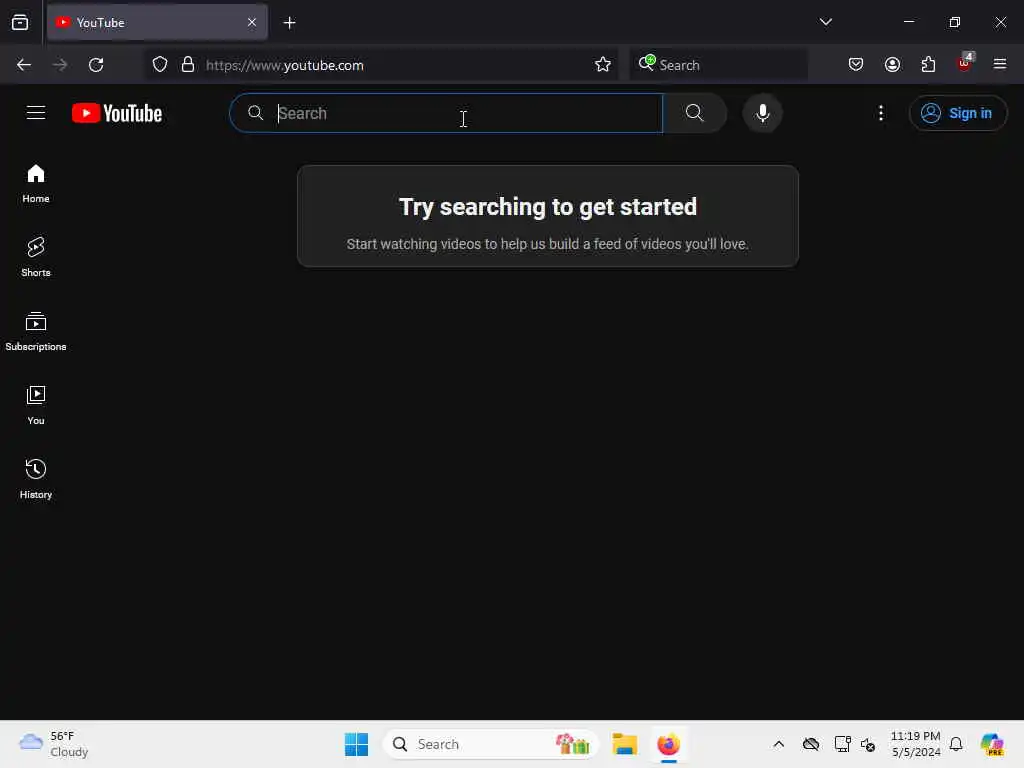The image size is (1024, 768).
Task: Open Shorts in the sidebar
Action: (36, 257)
